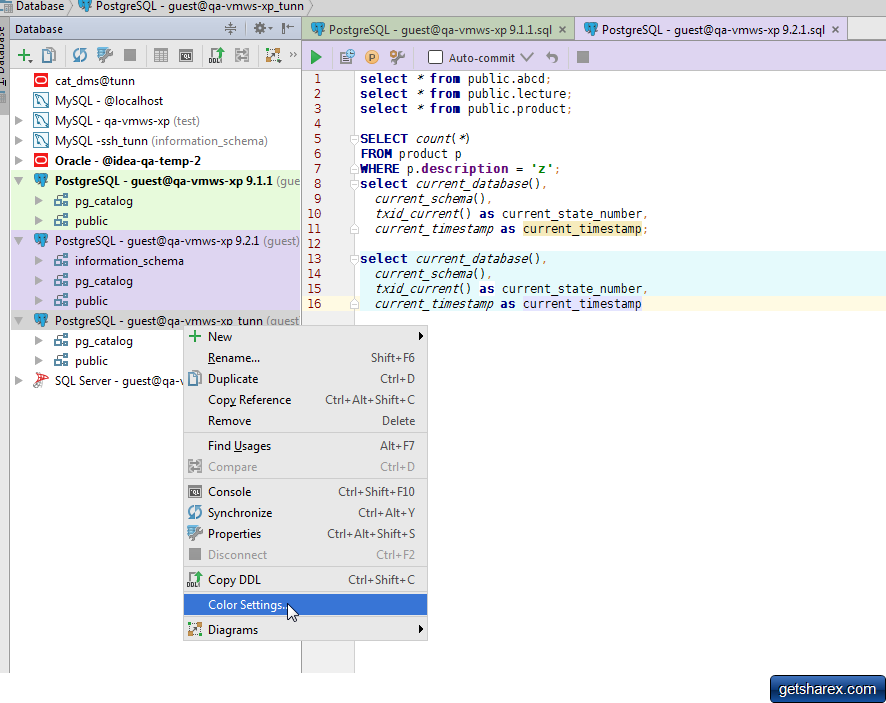Open console settings wrench icon in editor toolbar
Viewport: 886px width, 703px height.
point(397,57)
